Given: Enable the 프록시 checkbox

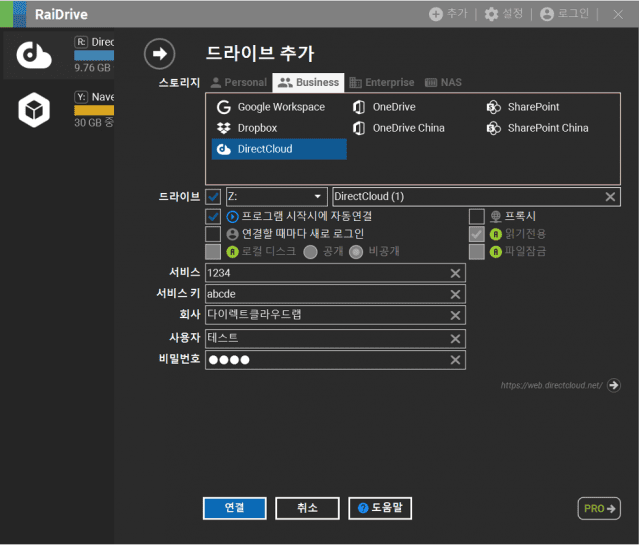Looking at the screenshot, I should tap(477, 216).
